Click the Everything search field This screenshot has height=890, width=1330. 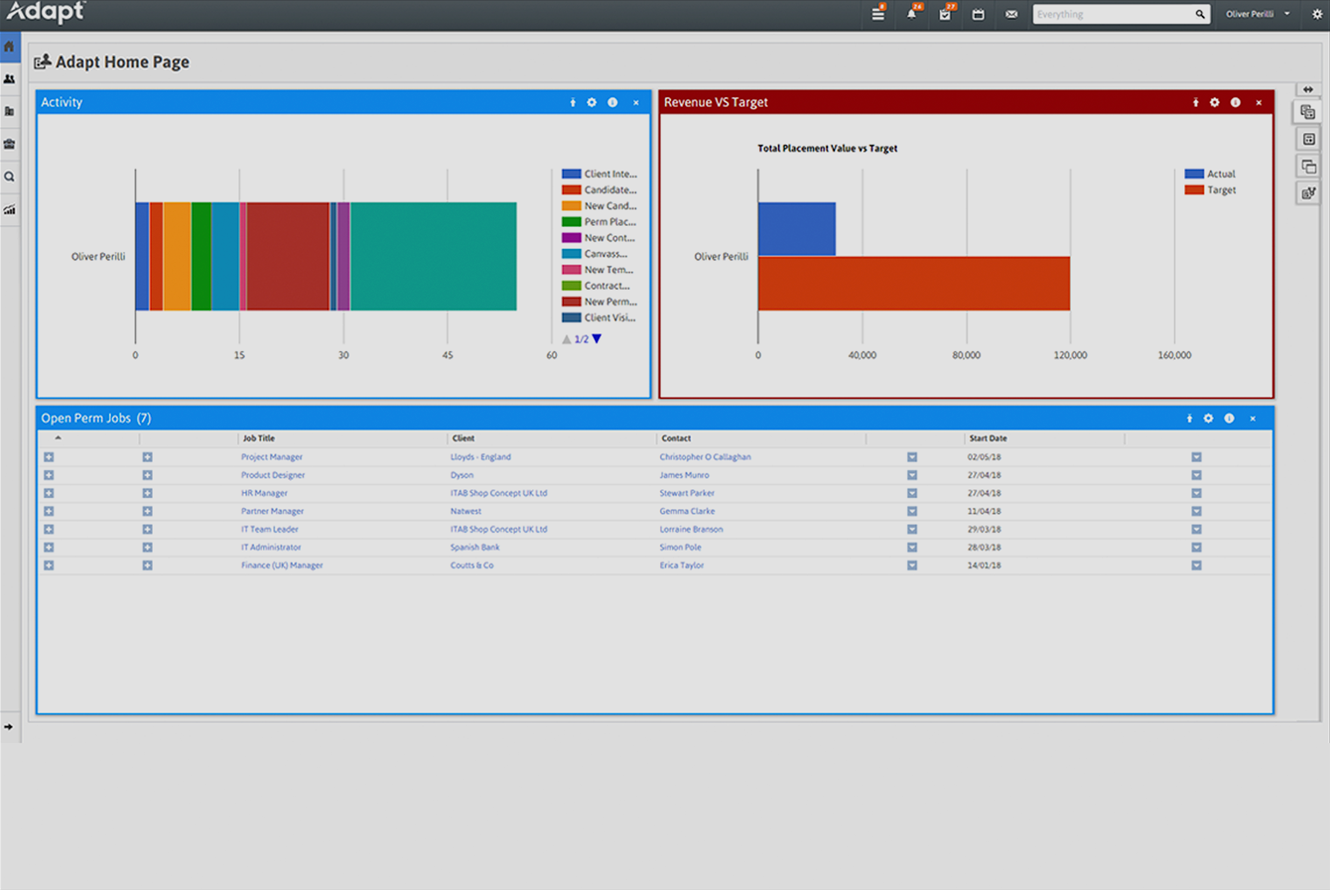pos(1112,15)
